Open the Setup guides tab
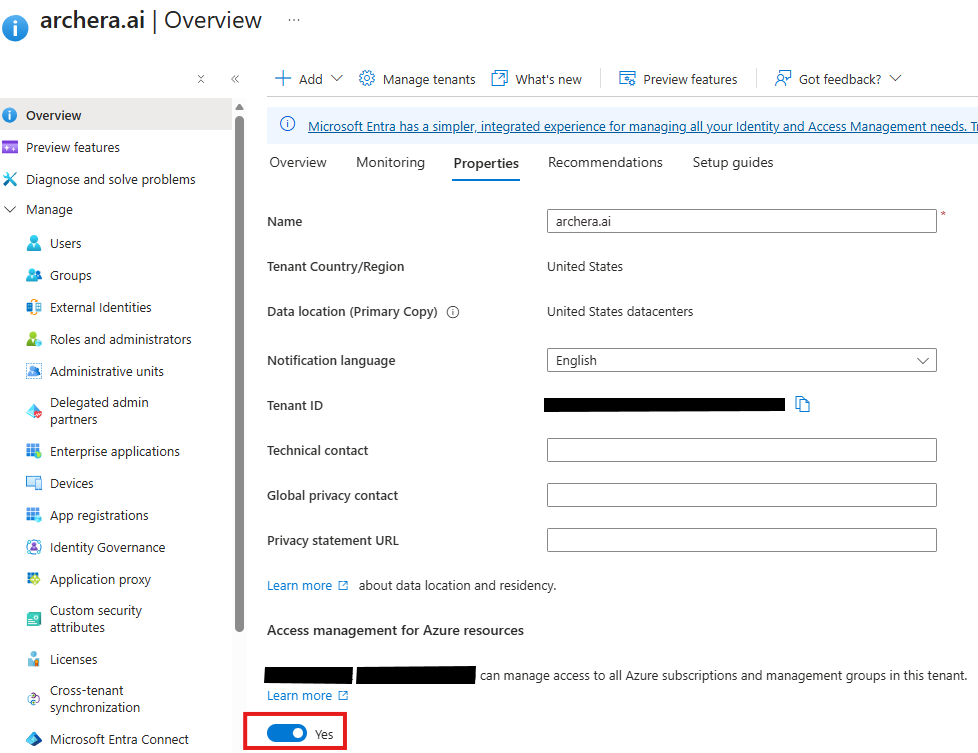The height and width of the screenshot is (753, 978). point(732,162)
